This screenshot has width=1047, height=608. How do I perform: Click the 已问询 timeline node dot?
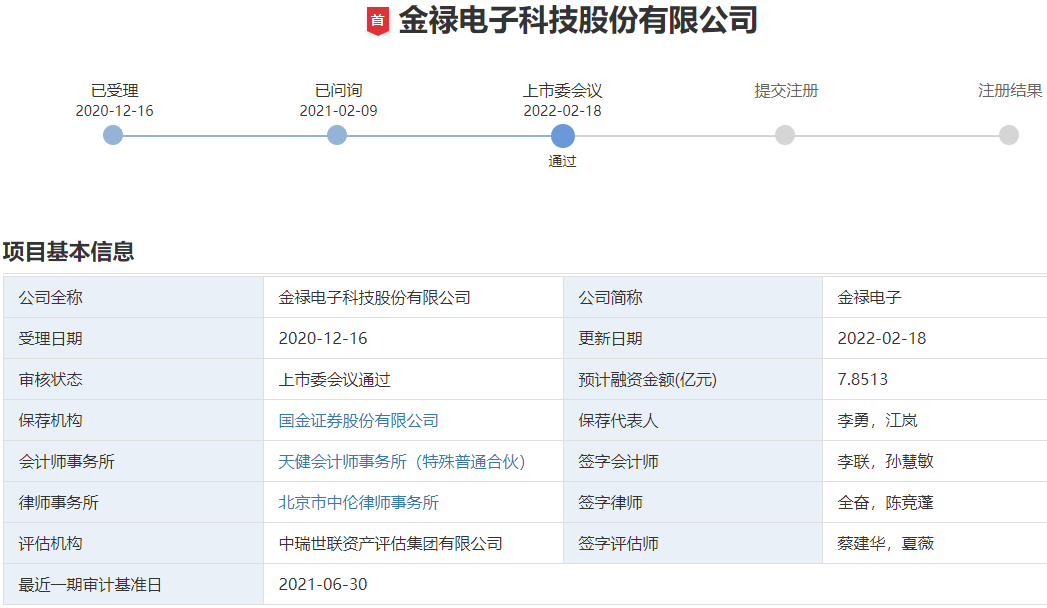(337, 135)
